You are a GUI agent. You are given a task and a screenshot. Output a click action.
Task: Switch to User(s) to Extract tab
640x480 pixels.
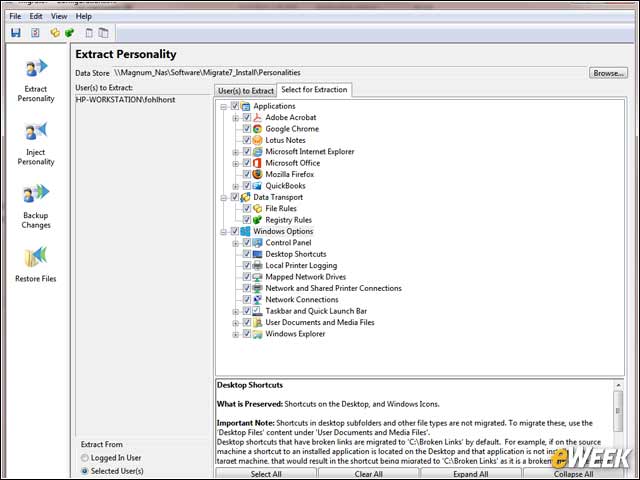246,91
